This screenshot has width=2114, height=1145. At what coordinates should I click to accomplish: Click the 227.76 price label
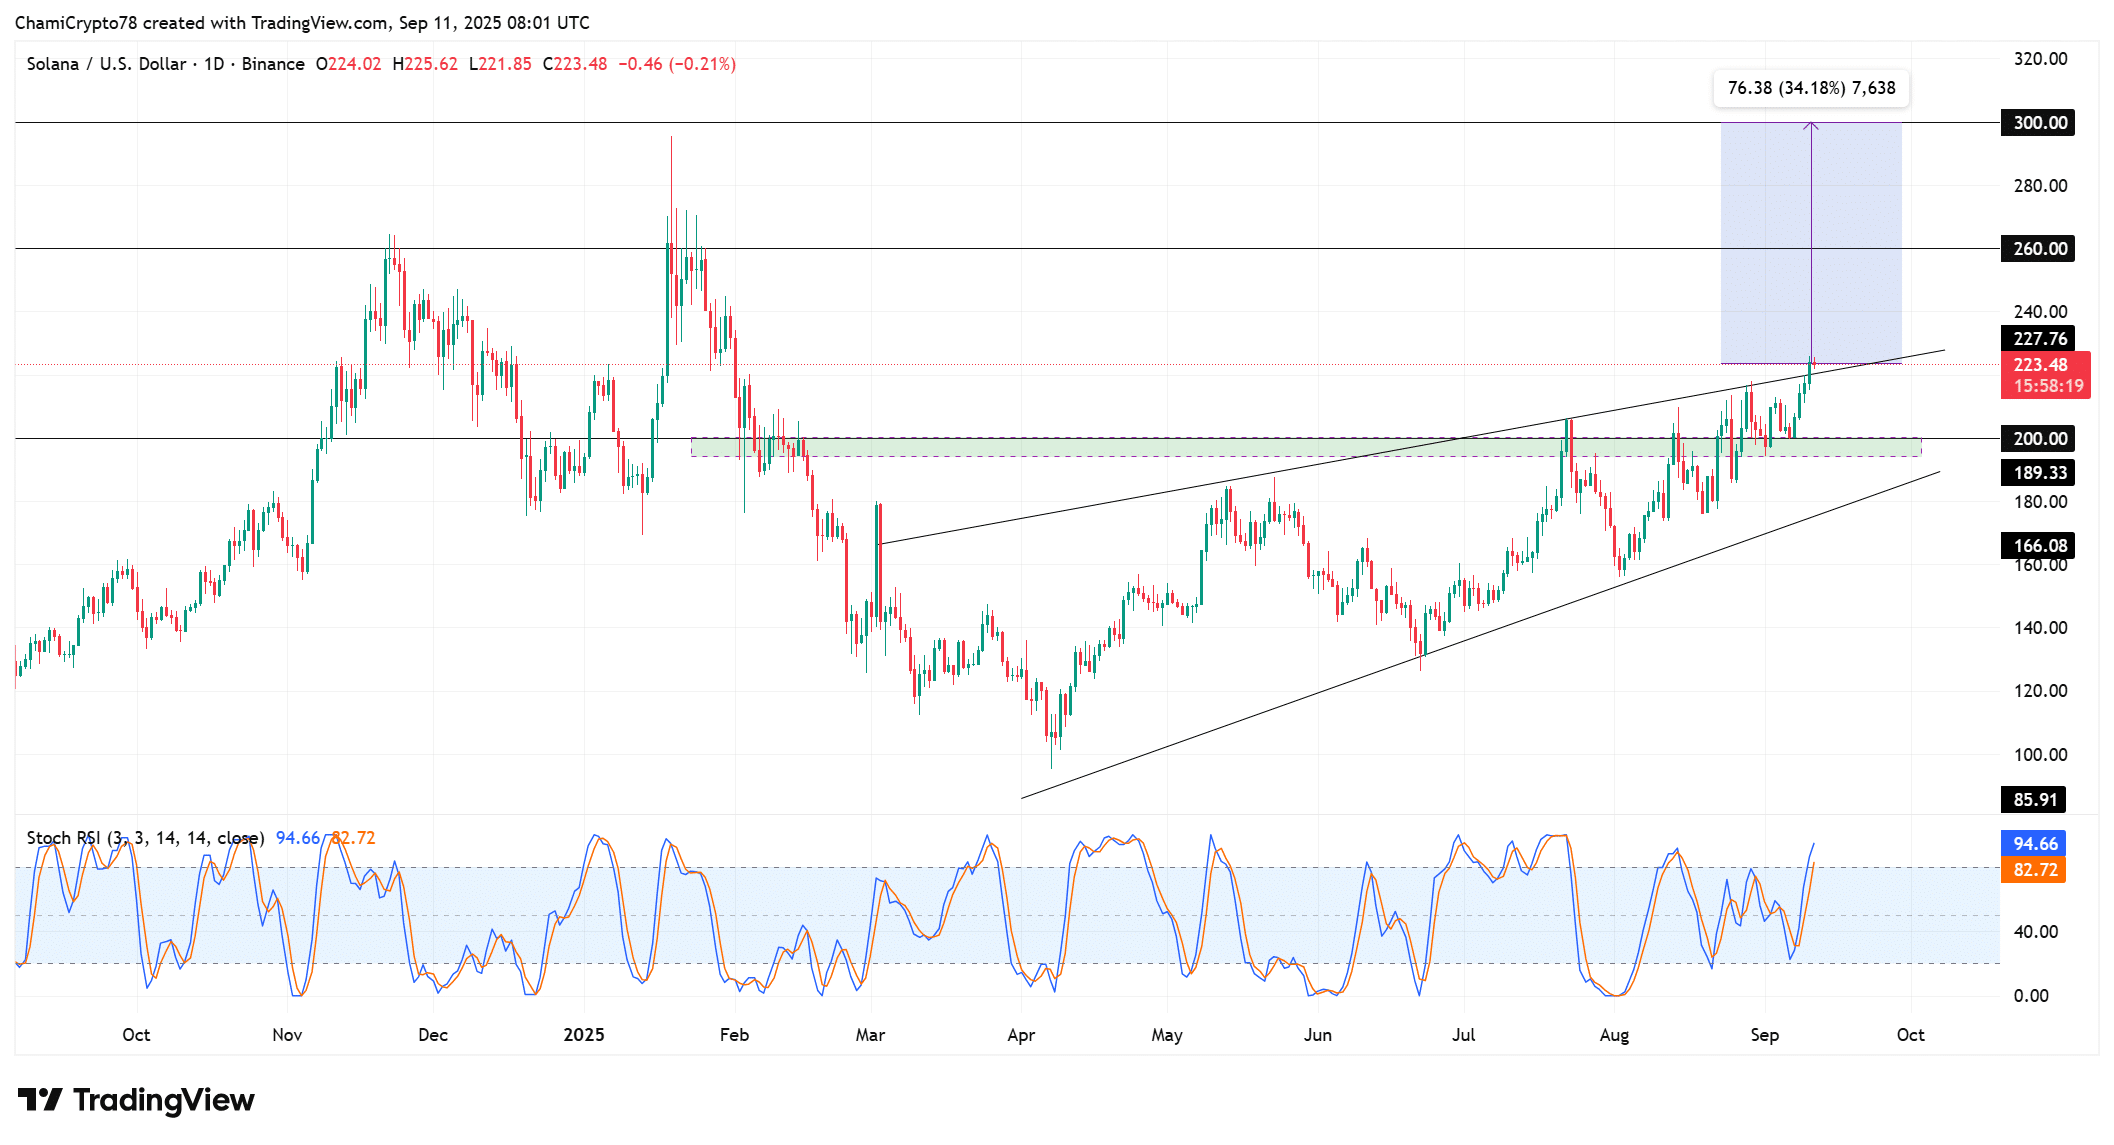[2038, 339]
